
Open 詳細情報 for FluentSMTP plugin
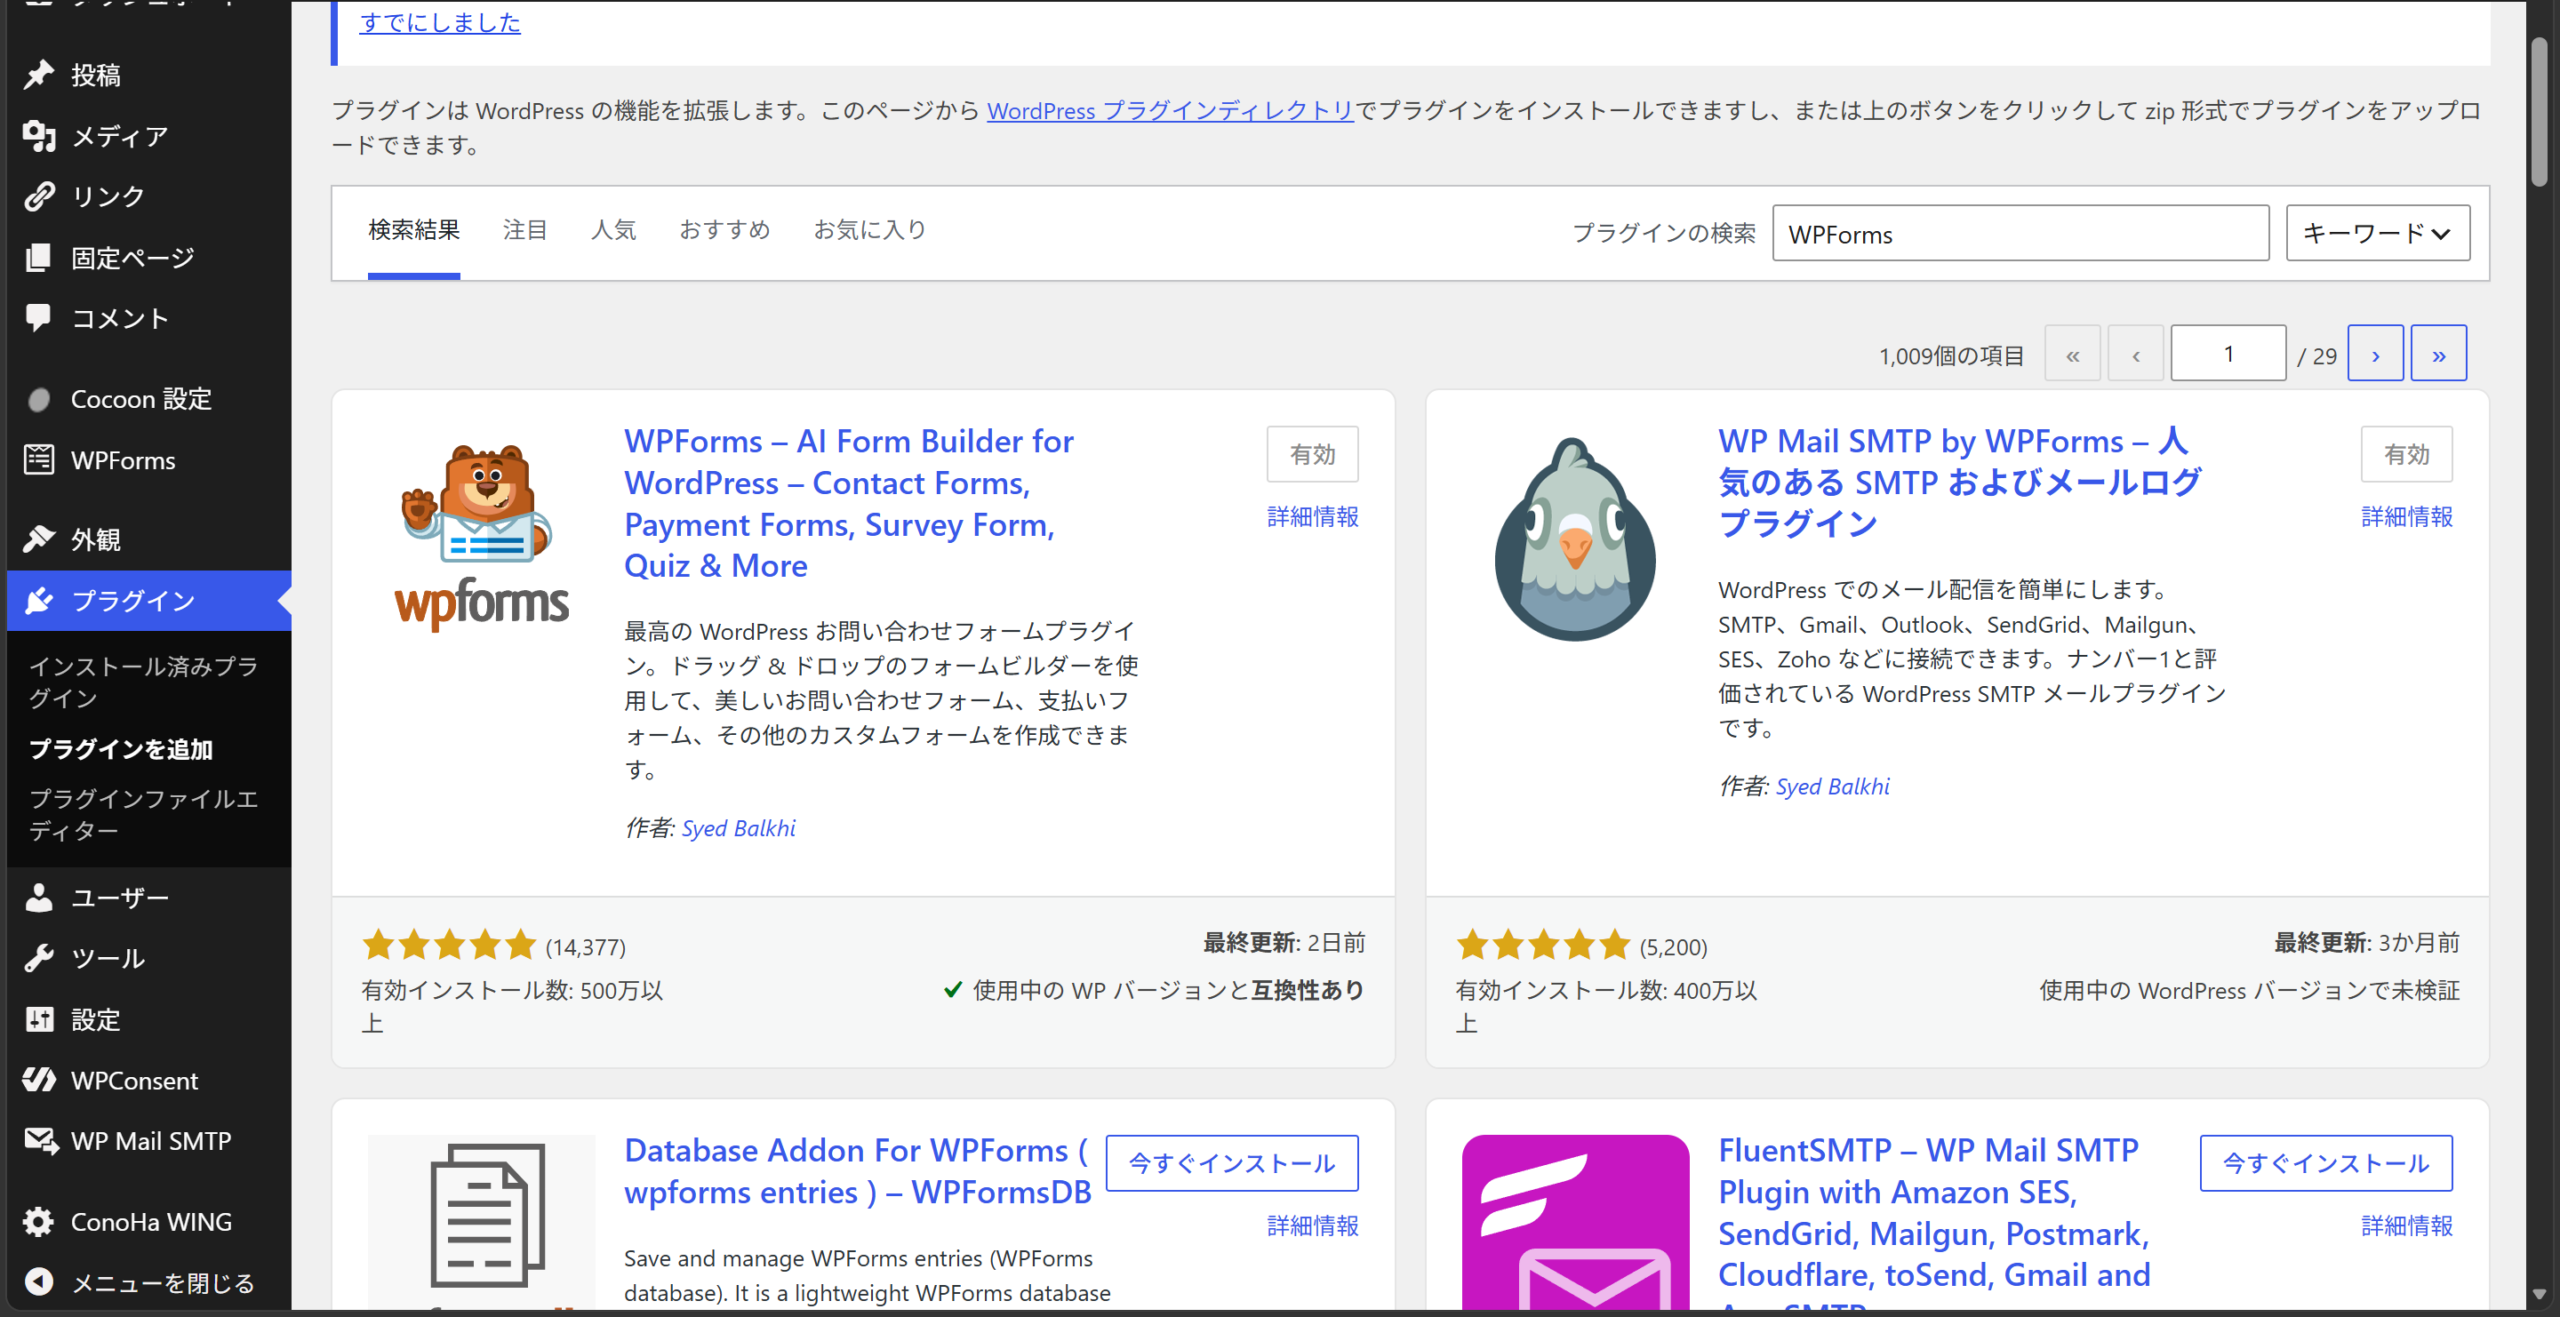point(2406,1226)
